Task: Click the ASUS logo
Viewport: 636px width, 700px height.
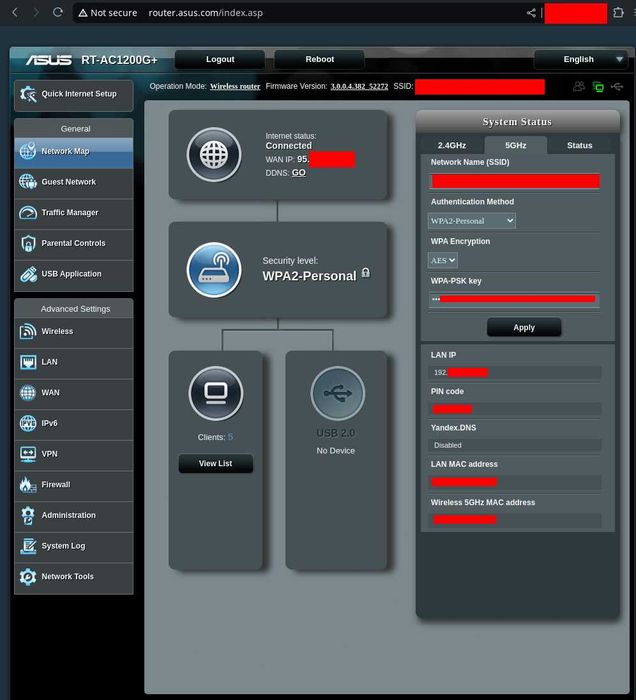Action: [x=48, y=60]
